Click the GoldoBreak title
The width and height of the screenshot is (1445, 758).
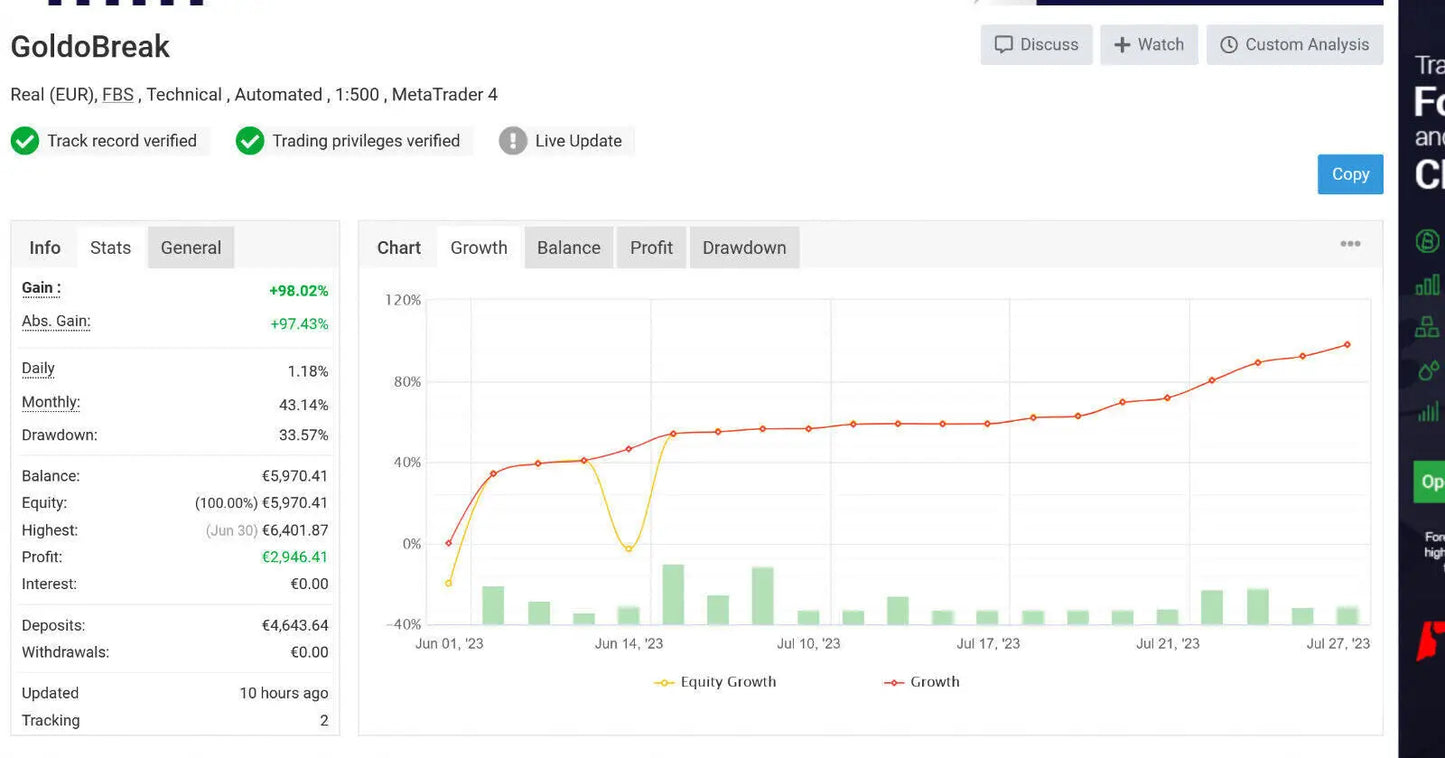pyautogui.click(x=90, y=47)
